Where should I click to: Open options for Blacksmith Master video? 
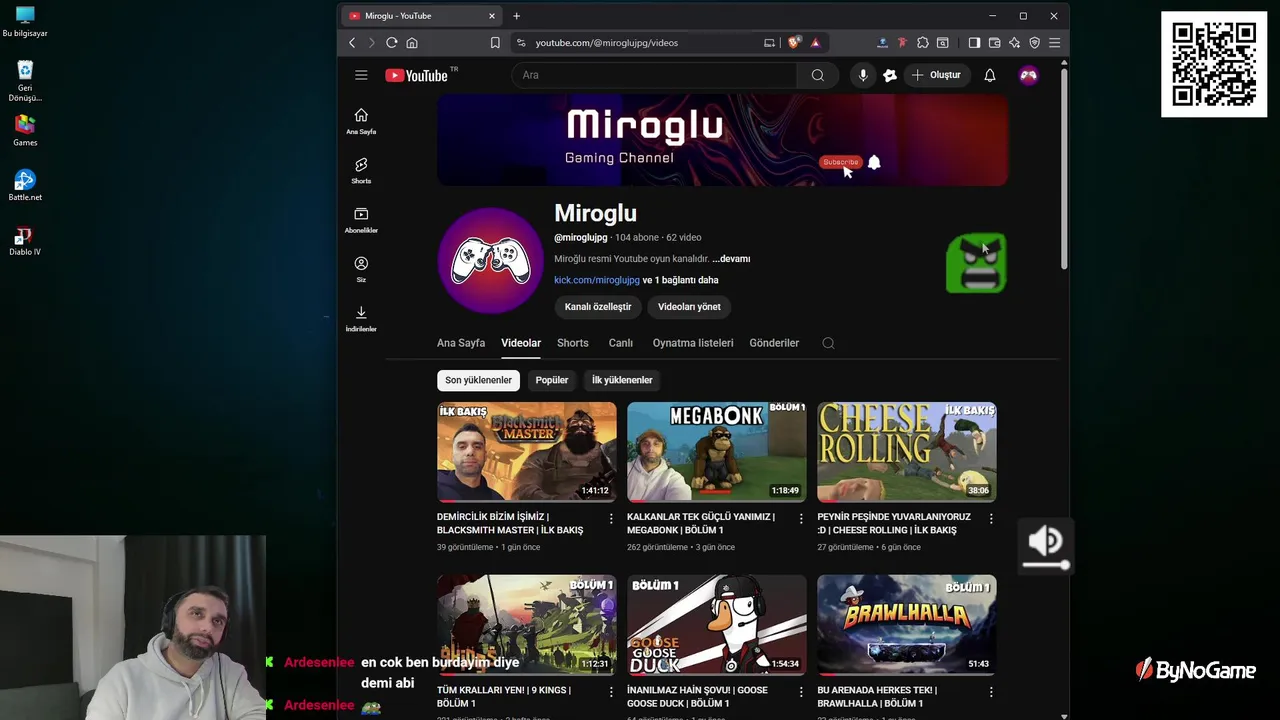pyautogui.click(x=611, y=518)
